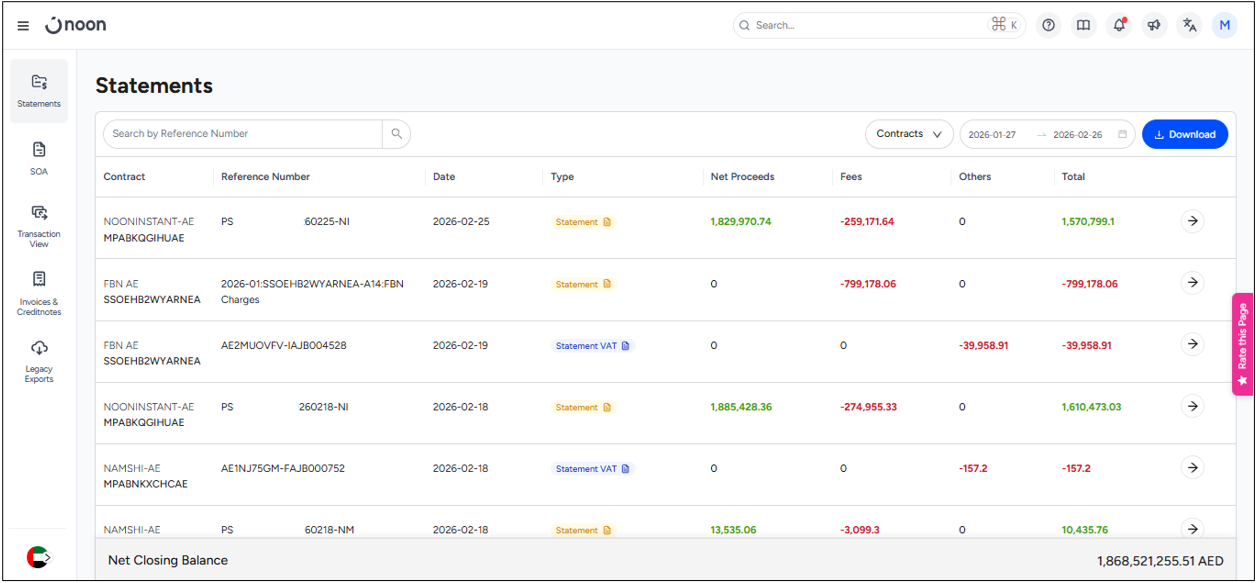Click the Statement VAT tag for AE2MUOVFV-IAJB004528
The image size is (1256, 583).
point(592,346)
